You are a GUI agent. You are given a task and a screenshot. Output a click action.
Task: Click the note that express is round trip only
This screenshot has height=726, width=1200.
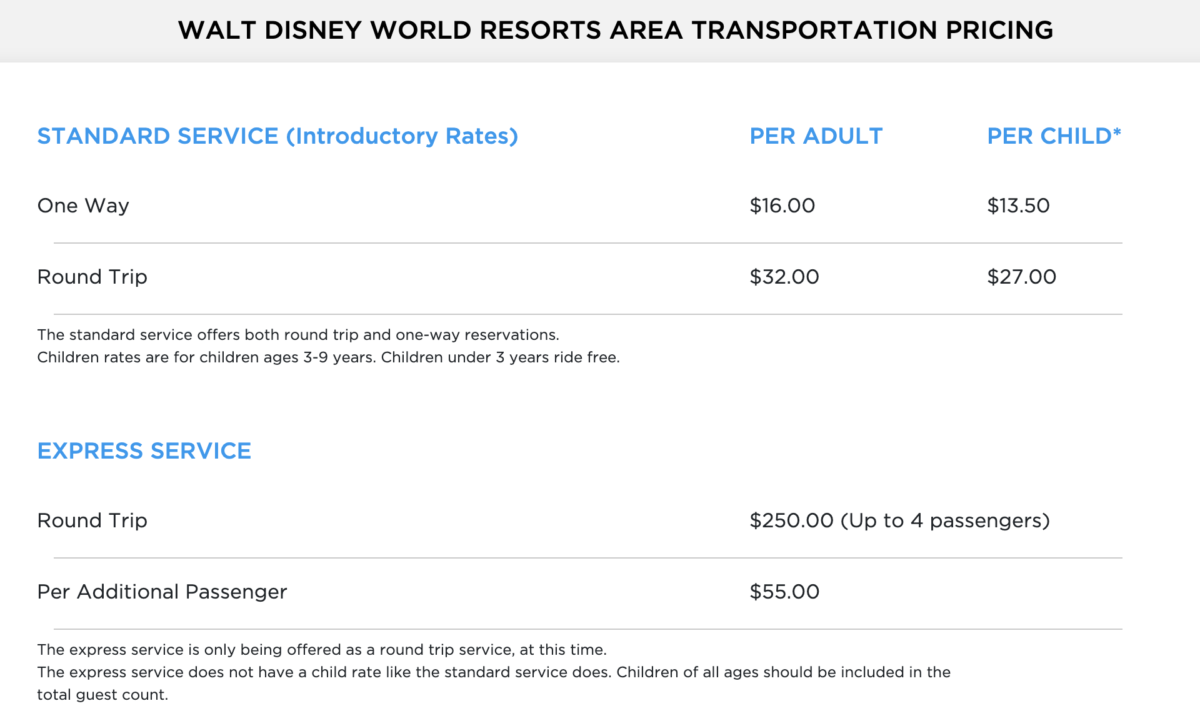point(321,649)
